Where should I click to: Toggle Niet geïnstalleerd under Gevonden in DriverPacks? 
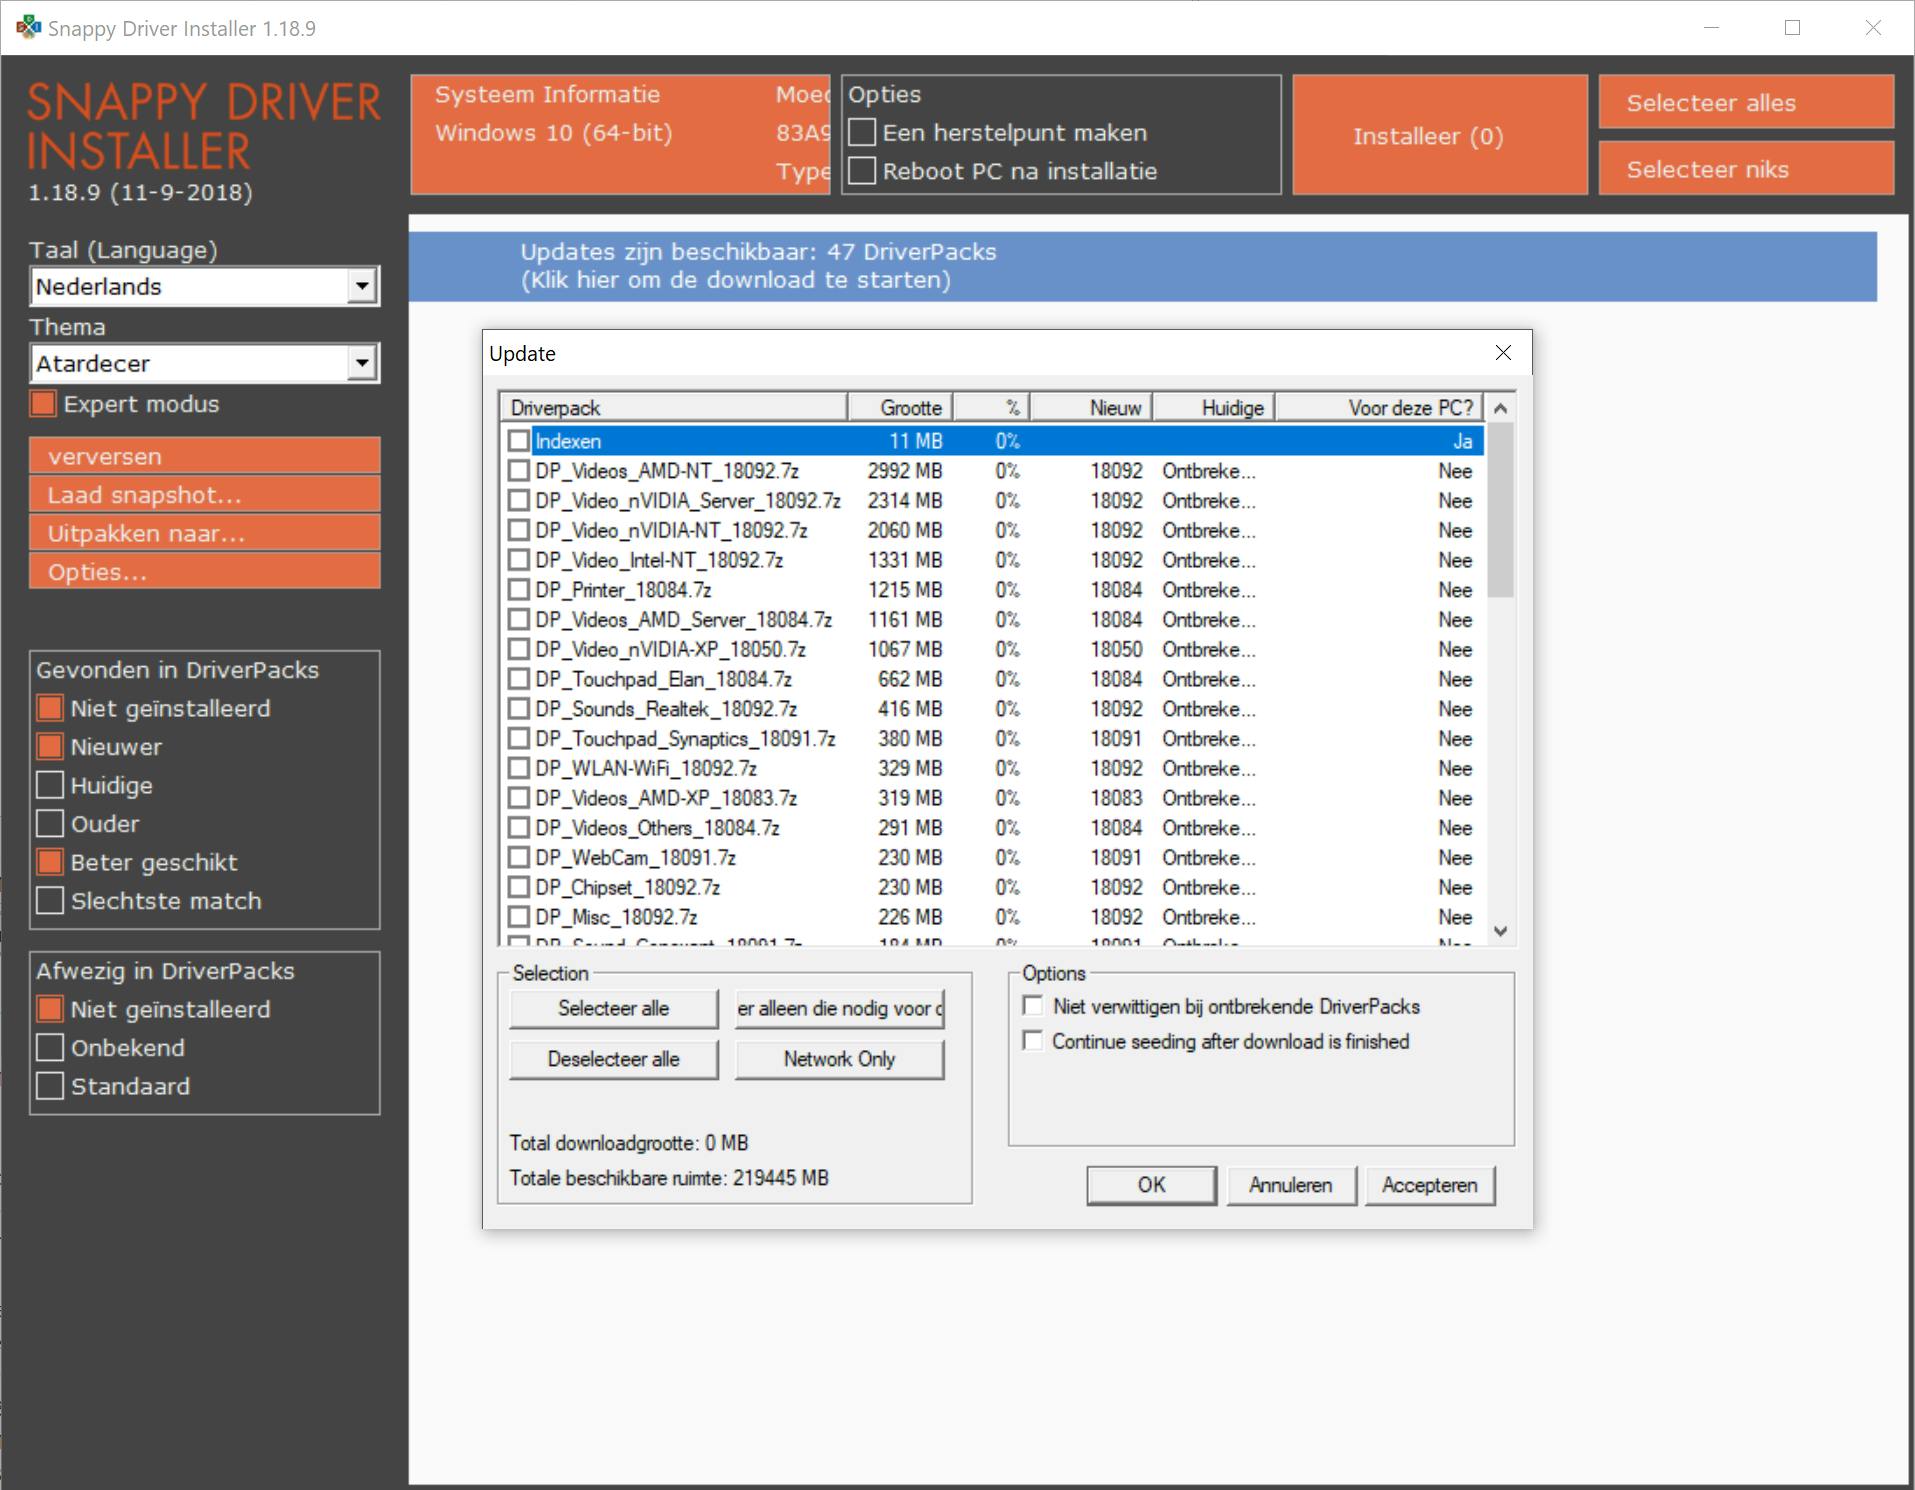[x=50, y=708]
